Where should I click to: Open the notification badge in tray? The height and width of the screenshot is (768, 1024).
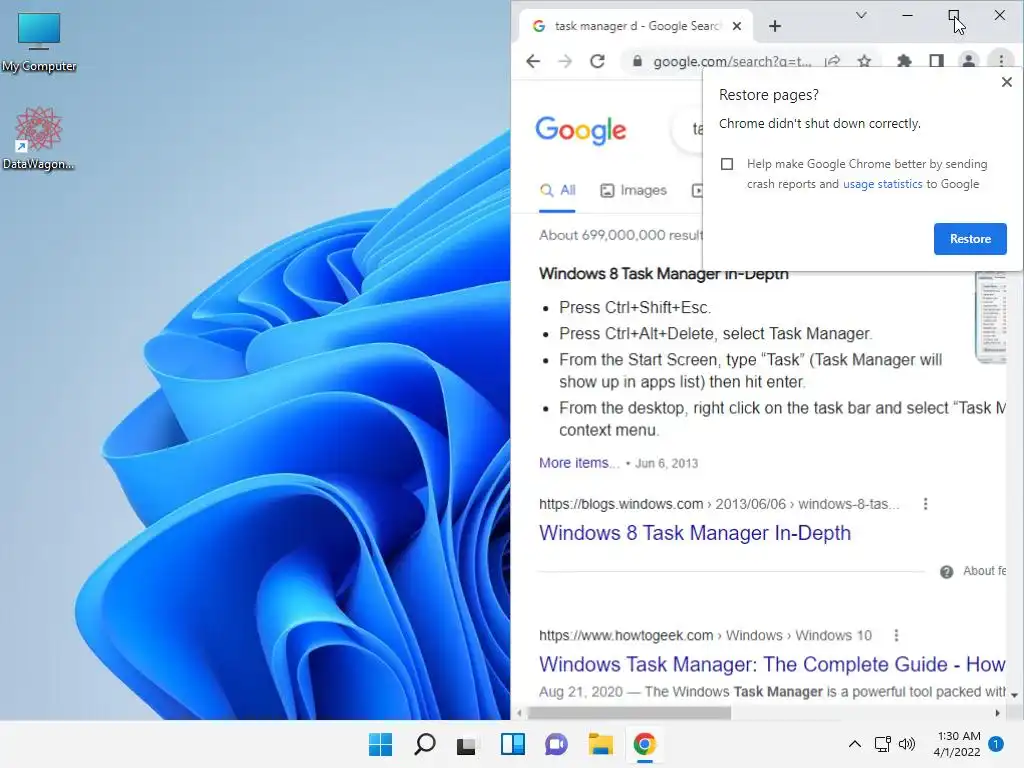[x=996, y=744]
